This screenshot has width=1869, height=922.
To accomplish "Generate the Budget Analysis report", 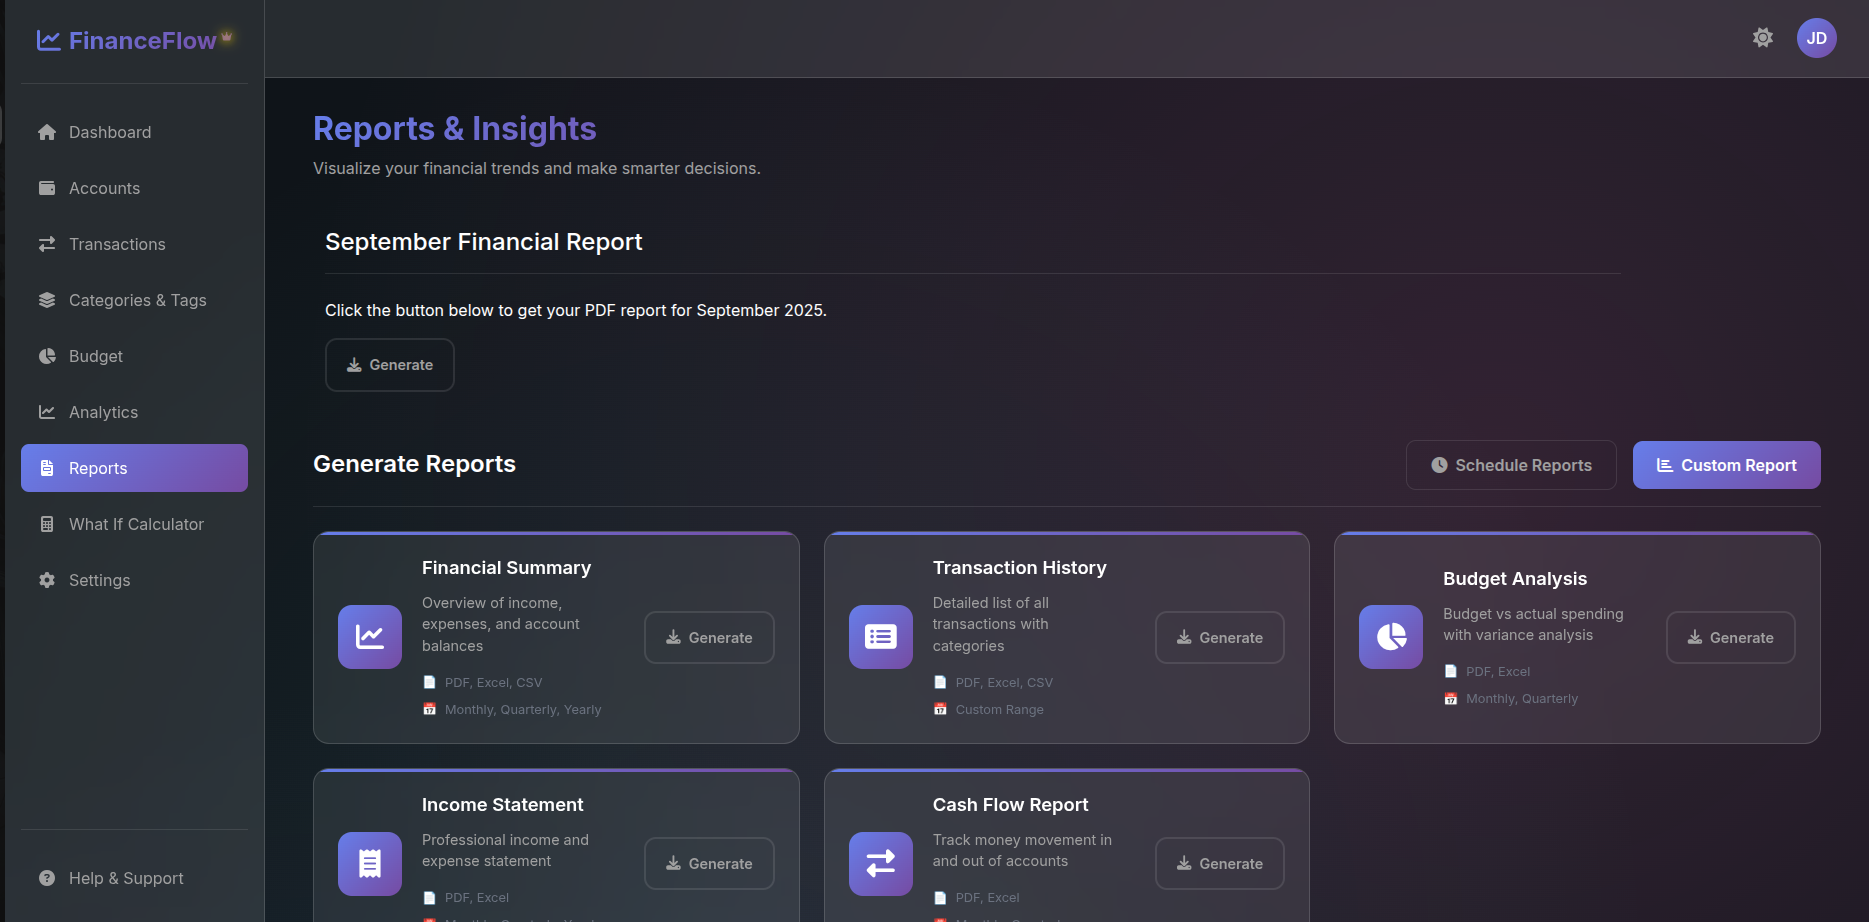I will tap(1730, 638).
